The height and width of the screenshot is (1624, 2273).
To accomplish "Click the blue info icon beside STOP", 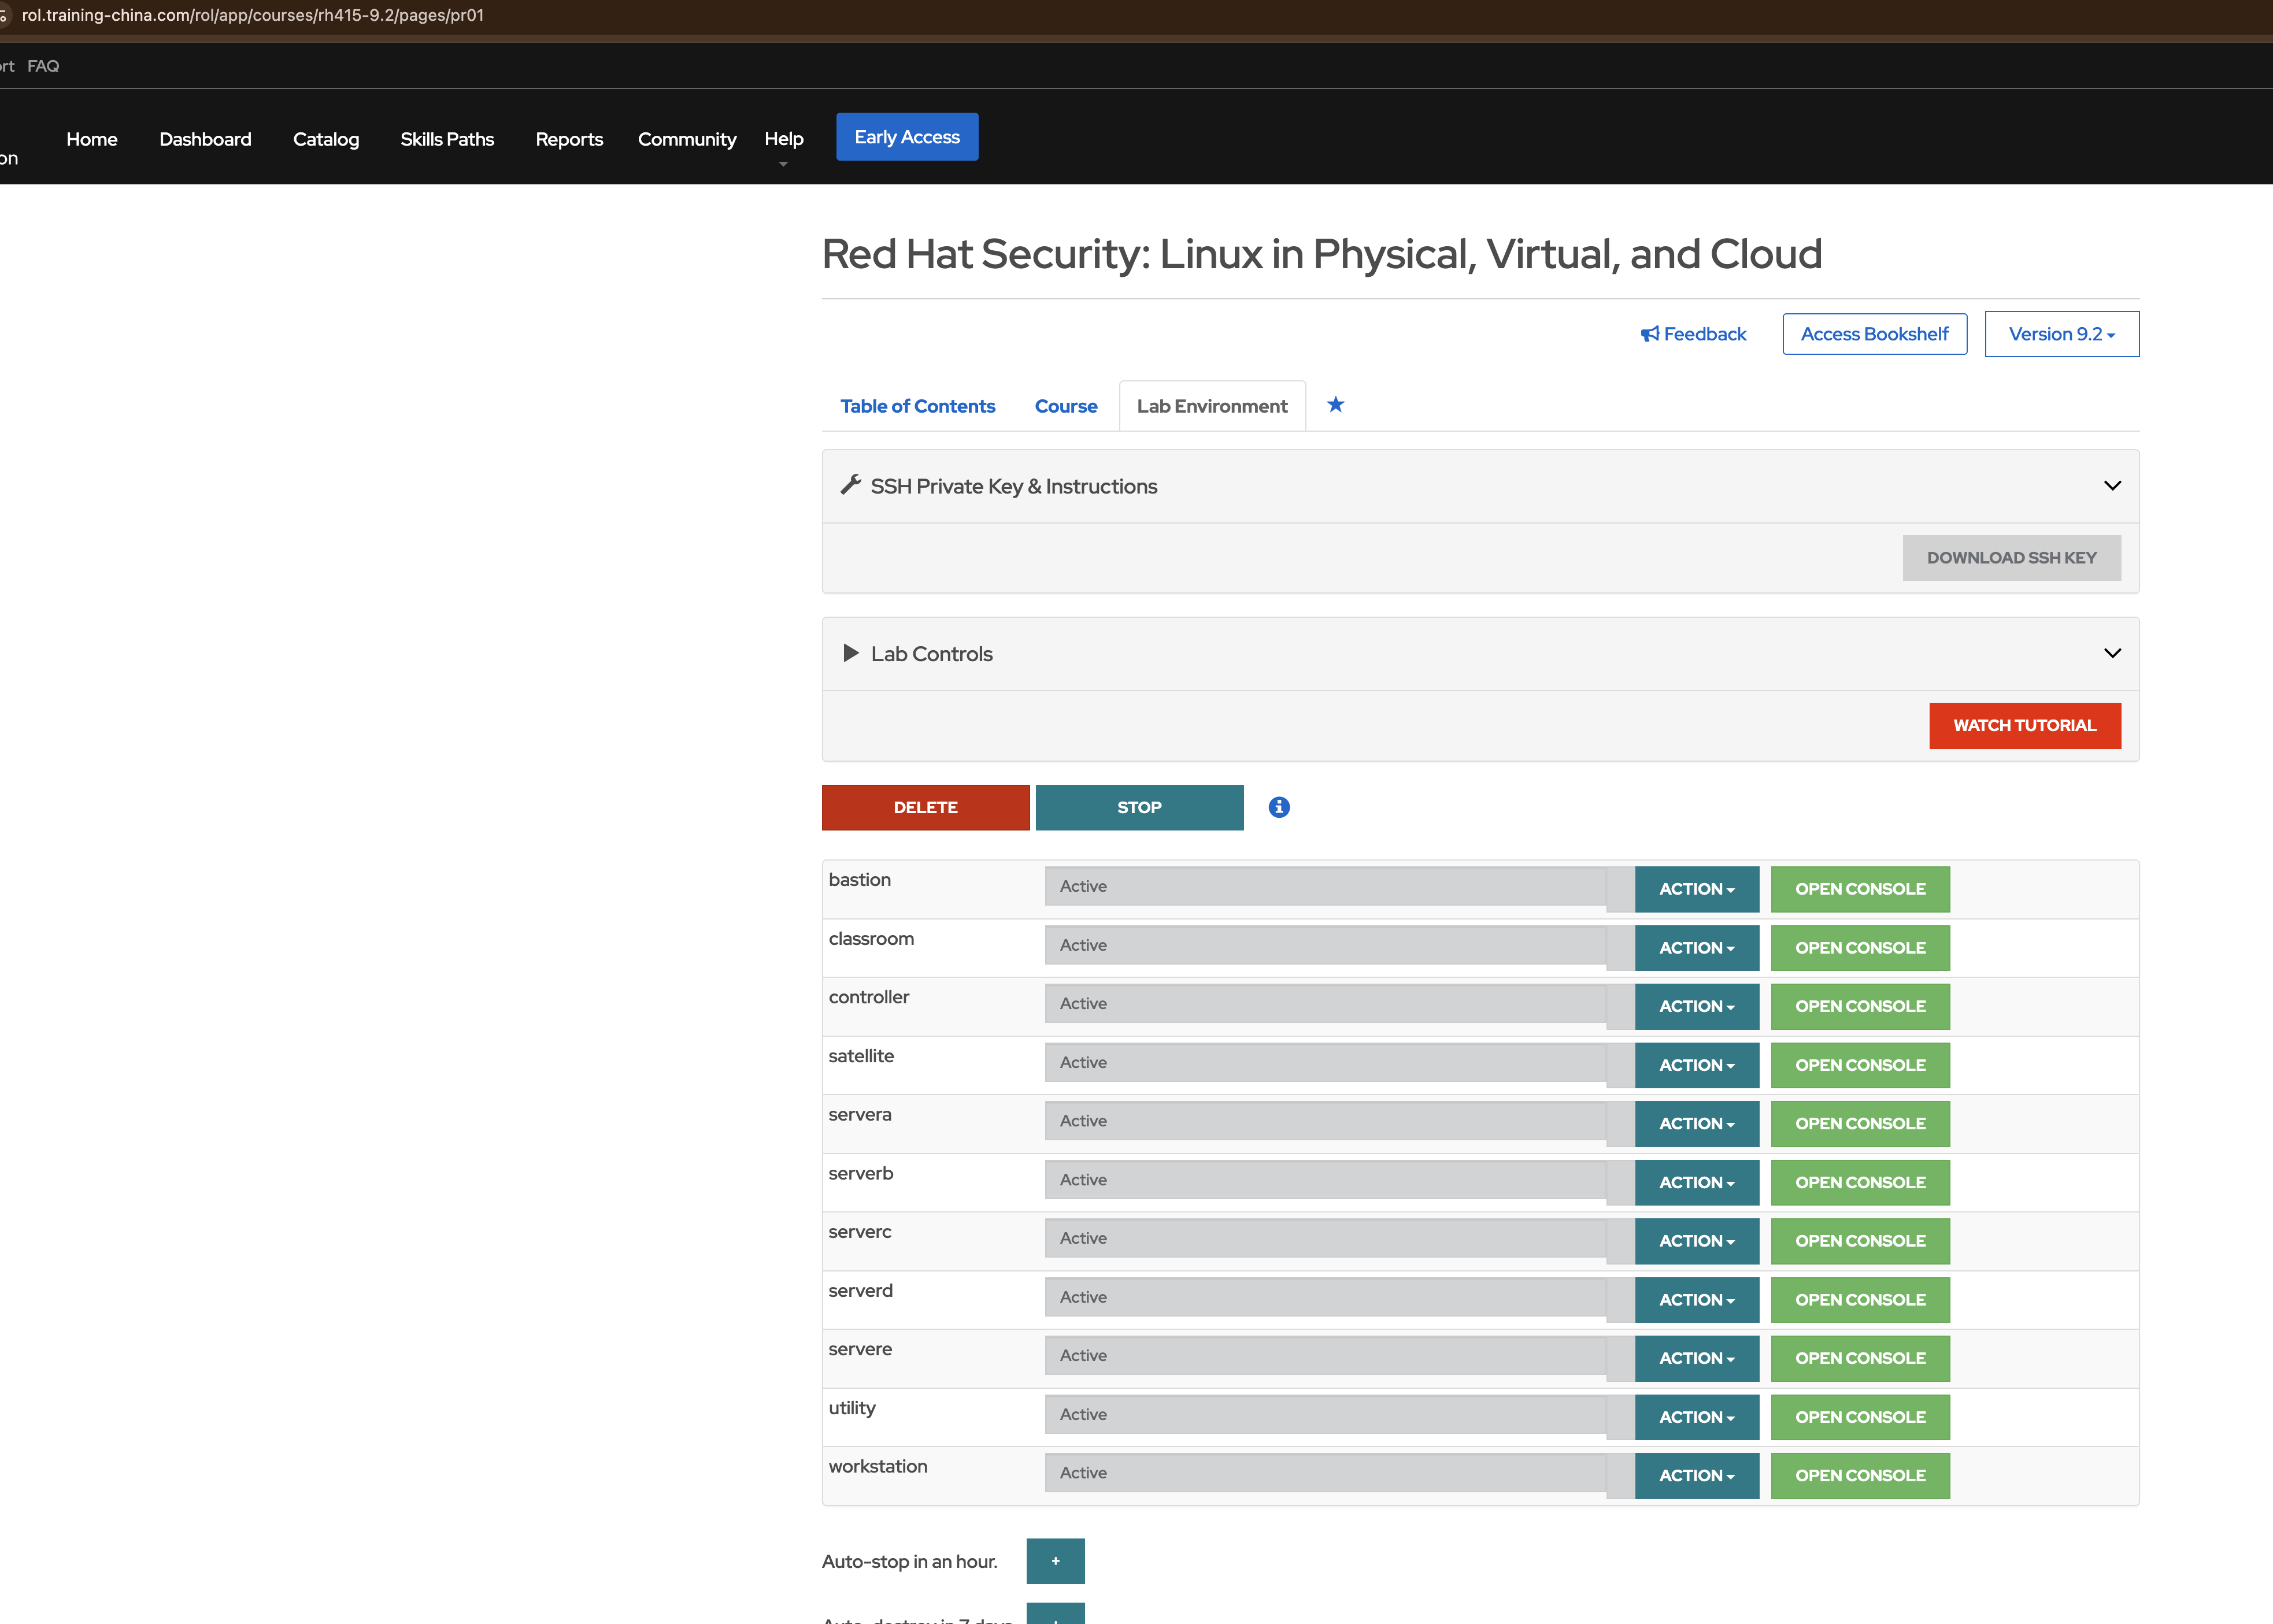I will click(x=1278, y=807).
